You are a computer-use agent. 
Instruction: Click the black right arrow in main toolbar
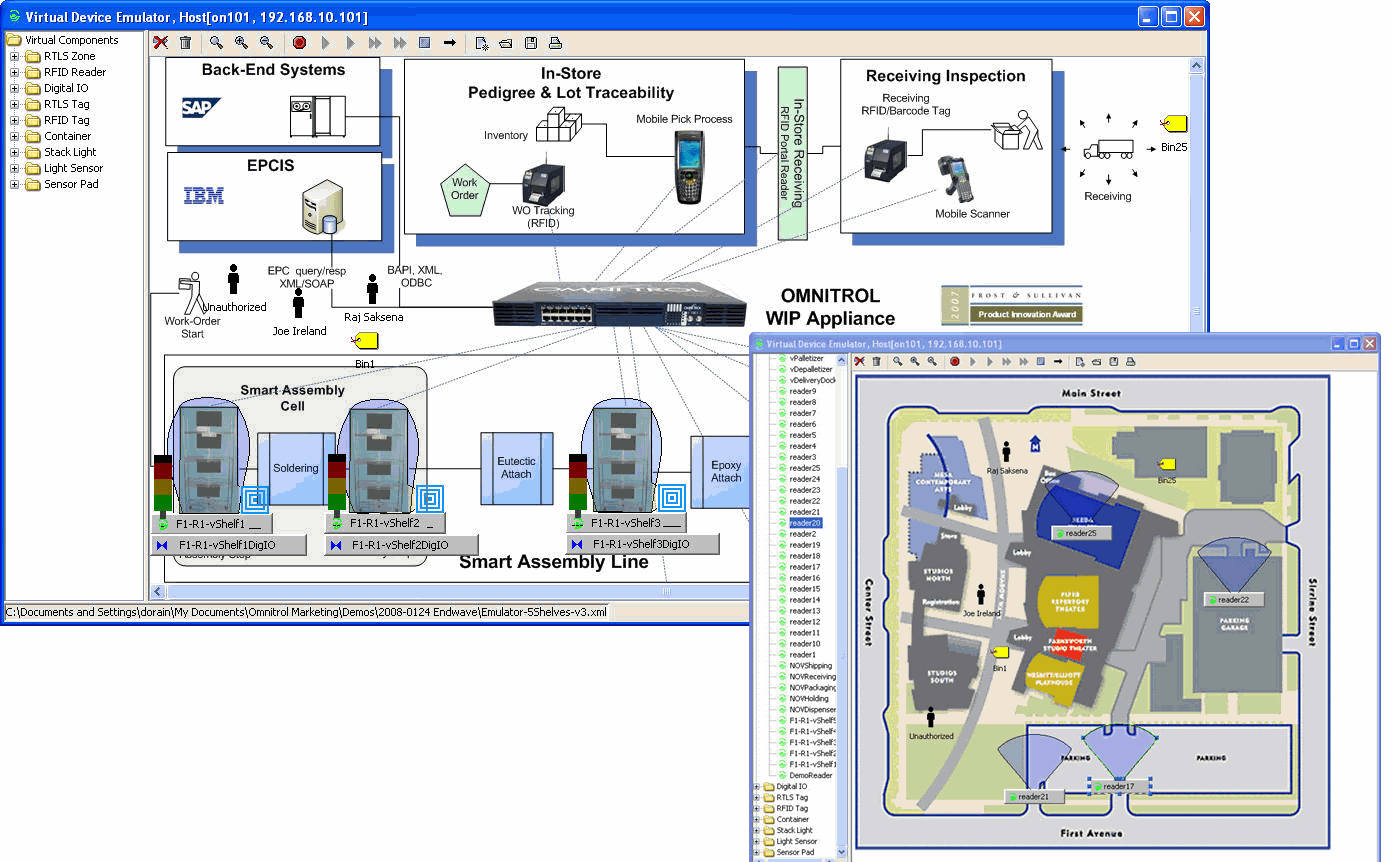449,43
